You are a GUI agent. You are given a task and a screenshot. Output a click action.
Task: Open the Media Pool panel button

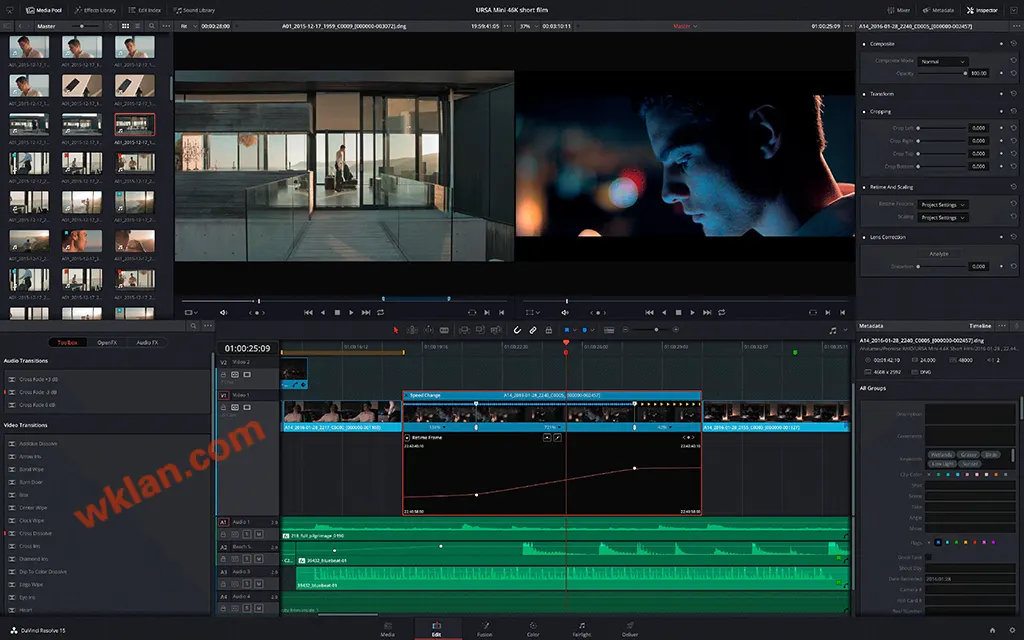click(x=44, y=10)
